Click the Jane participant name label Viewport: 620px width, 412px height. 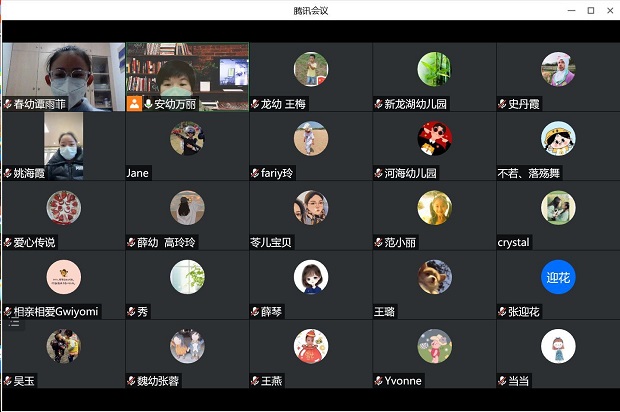click(x=138, y=173)
